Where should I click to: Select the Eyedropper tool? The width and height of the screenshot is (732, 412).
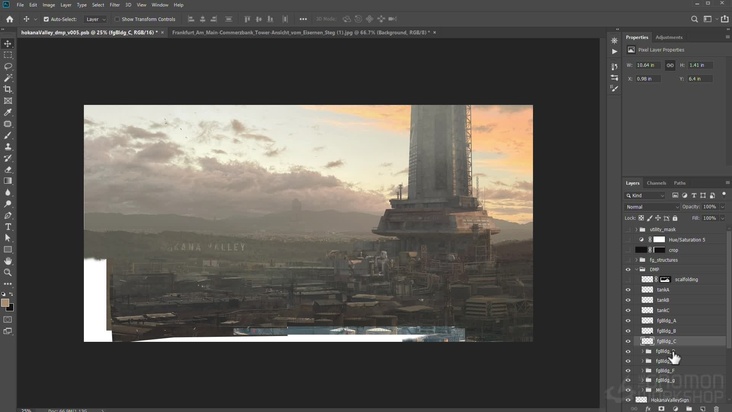[x=8, y=112]
